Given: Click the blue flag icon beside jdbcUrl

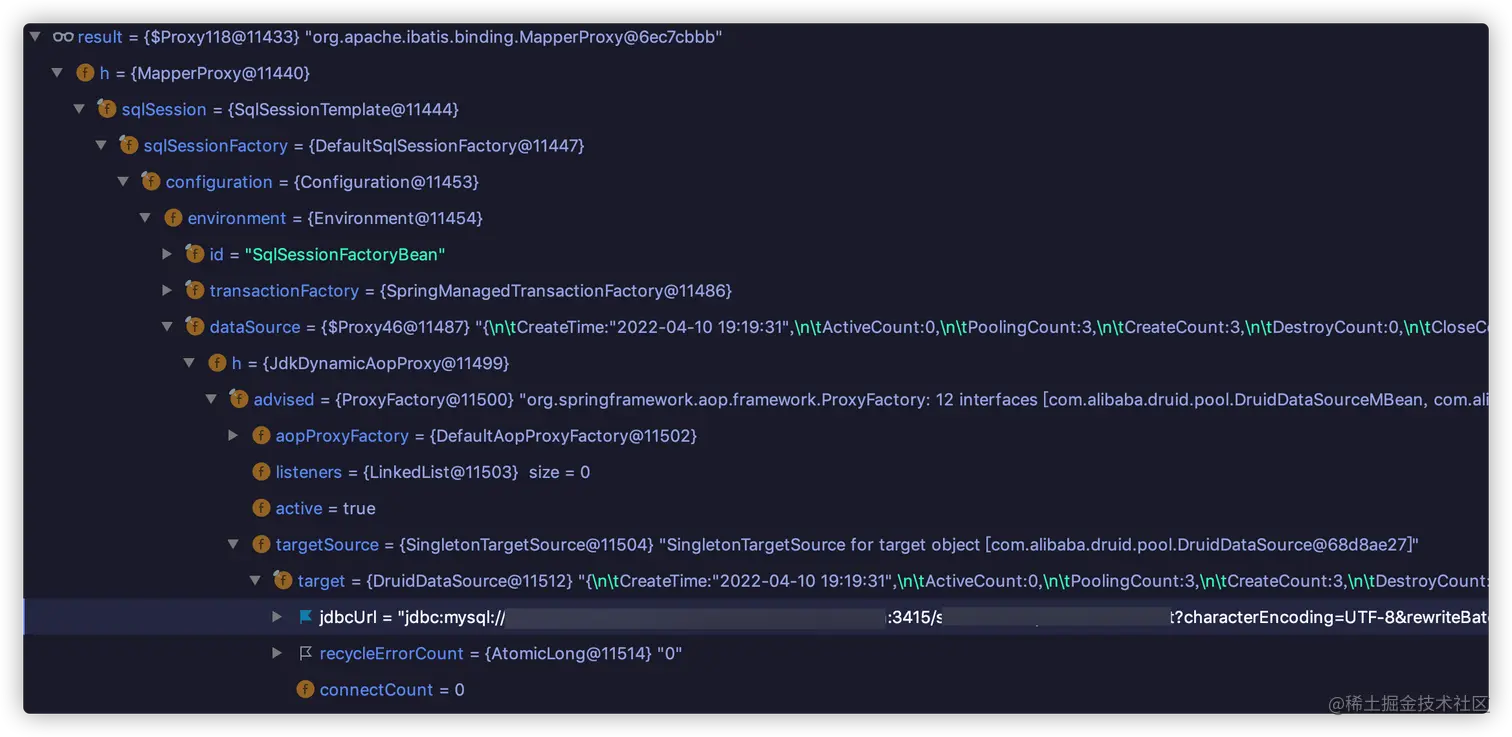Looking at the screenshot, I should click(305, 617).
